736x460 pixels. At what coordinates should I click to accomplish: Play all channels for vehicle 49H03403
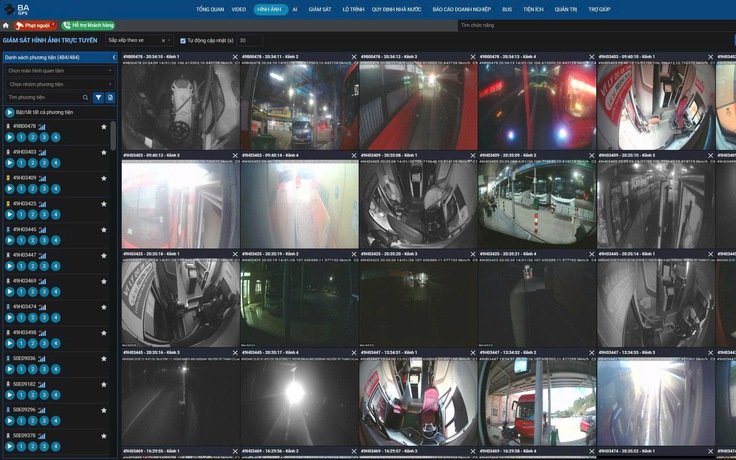coord(10,162)
